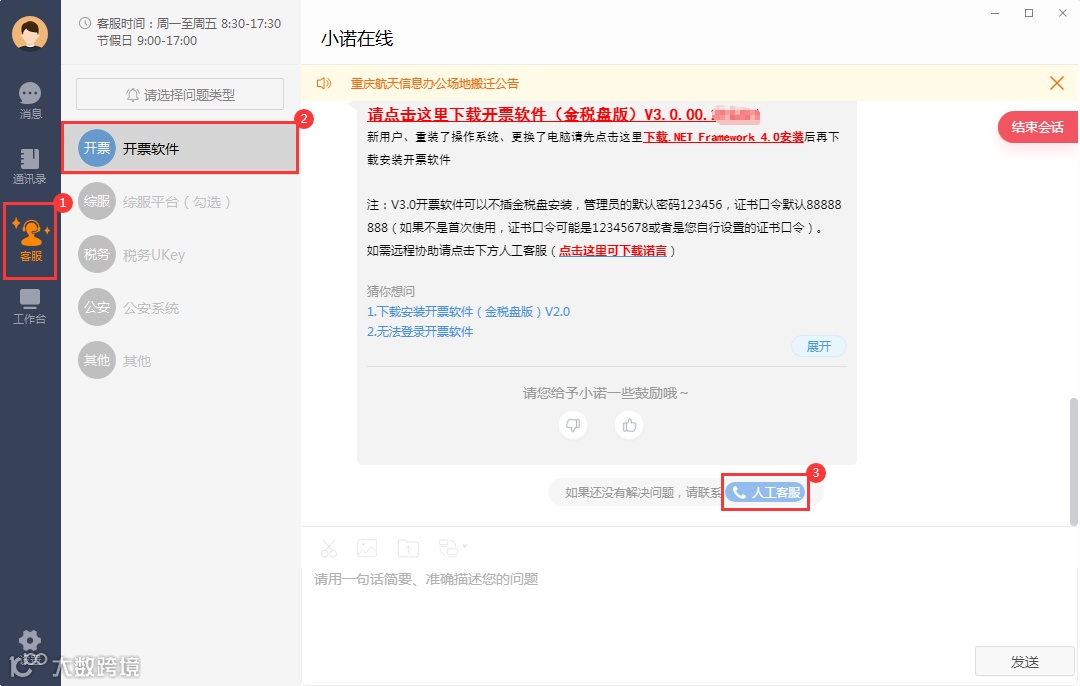Open the 点击这里可下载诺言 link

(x=612, y=251)
